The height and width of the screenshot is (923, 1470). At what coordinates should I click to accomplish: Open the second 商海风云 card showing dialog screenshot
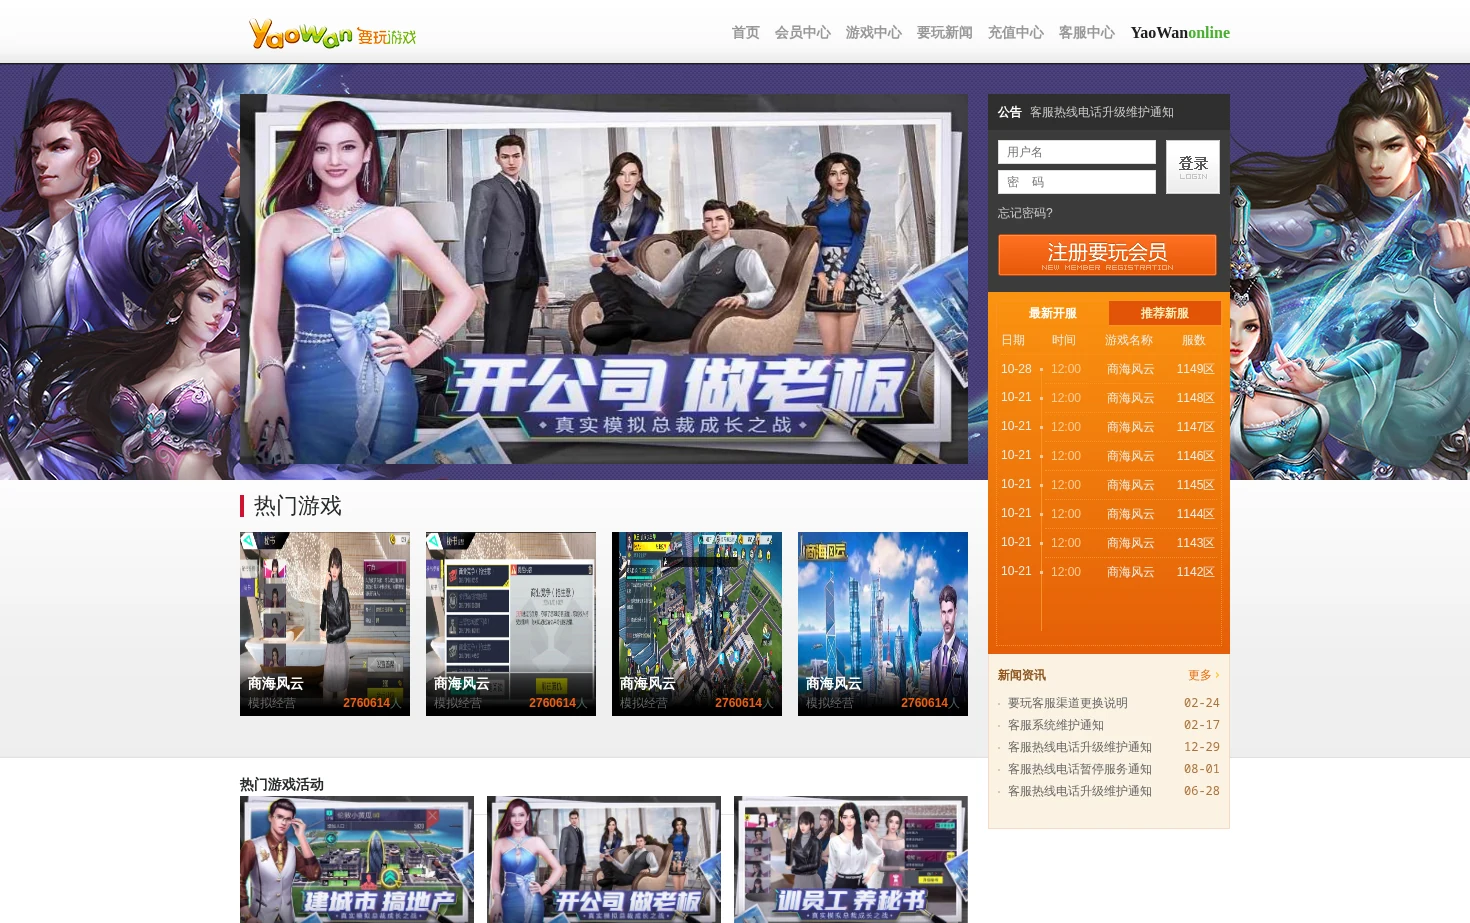[511, 624]
